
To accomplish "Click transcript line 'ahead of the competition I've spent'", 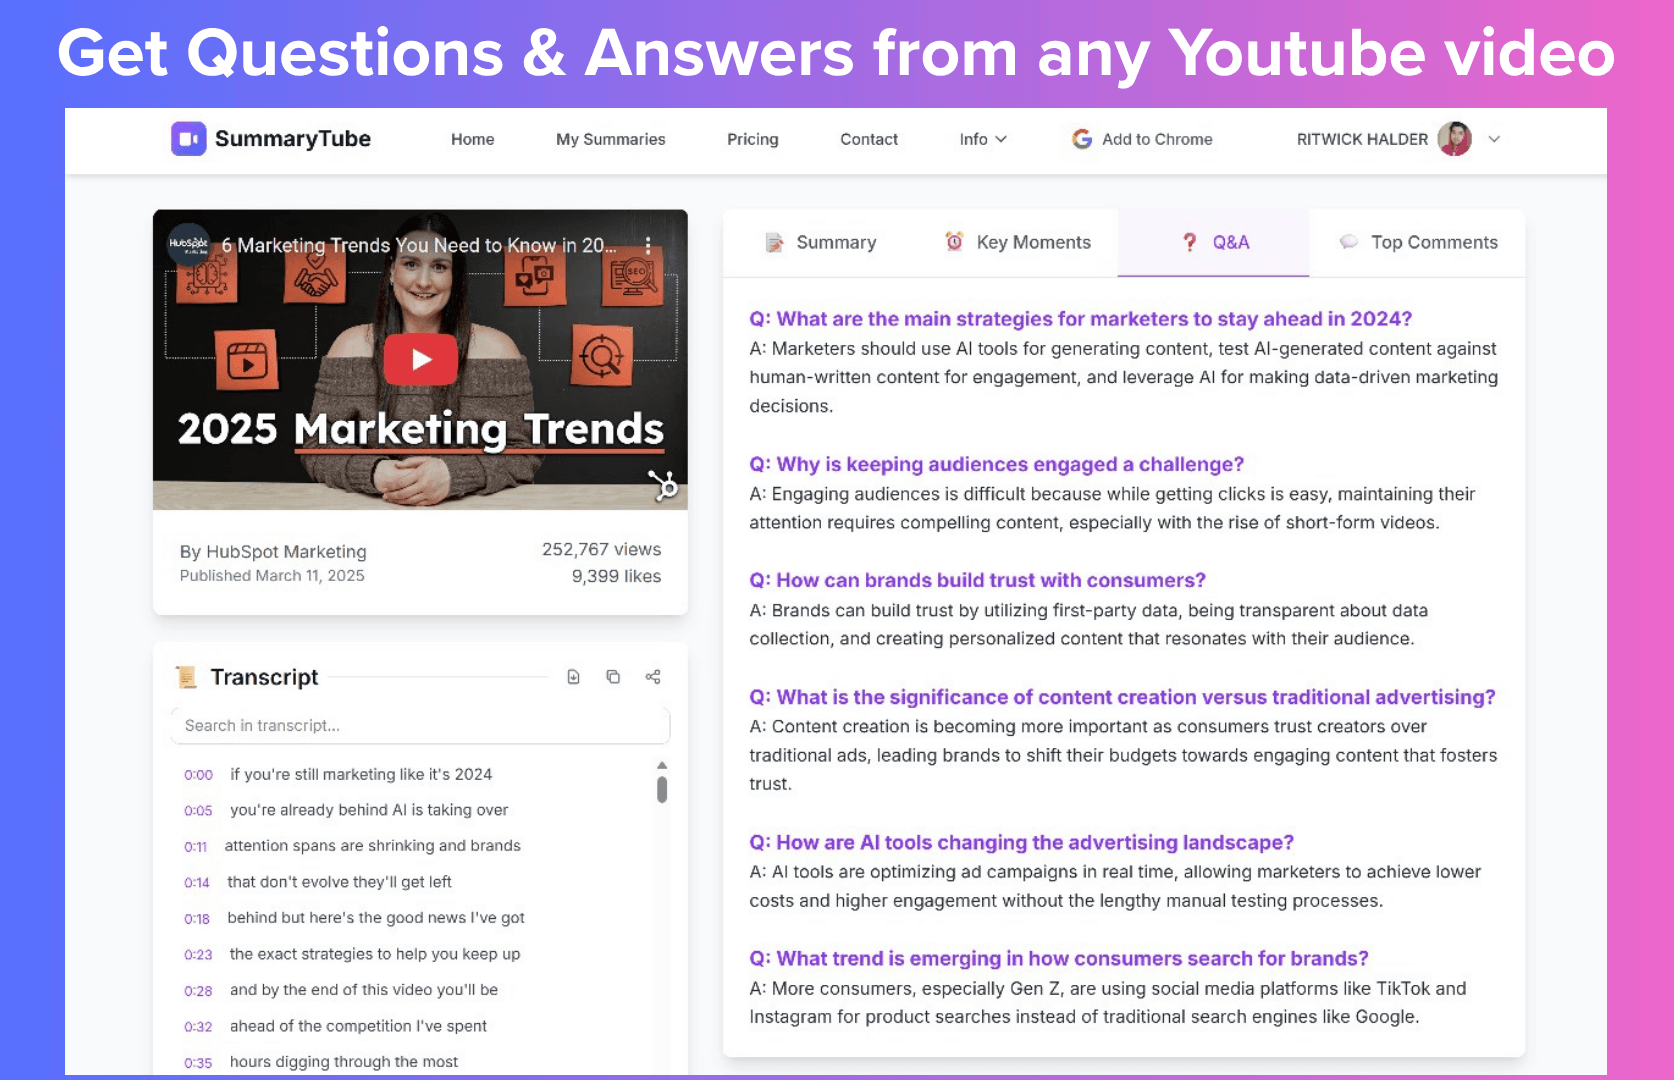I will tap(358, 1026).
